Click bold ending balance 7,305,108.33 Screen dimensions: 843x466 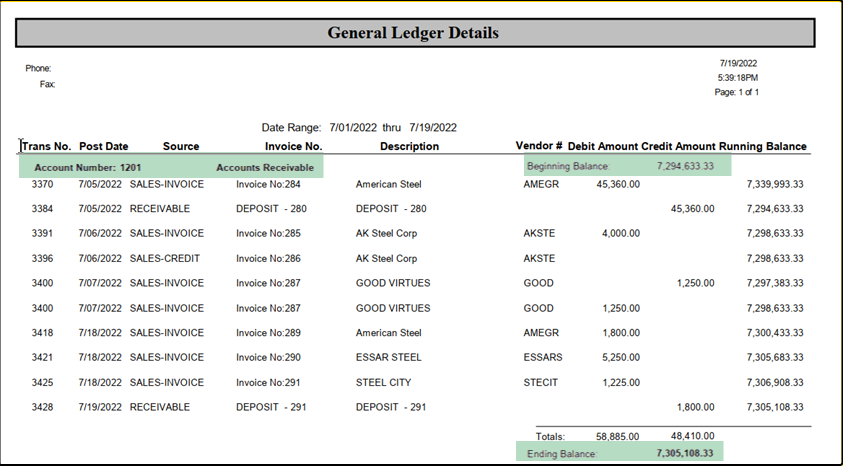click(685, 453)
